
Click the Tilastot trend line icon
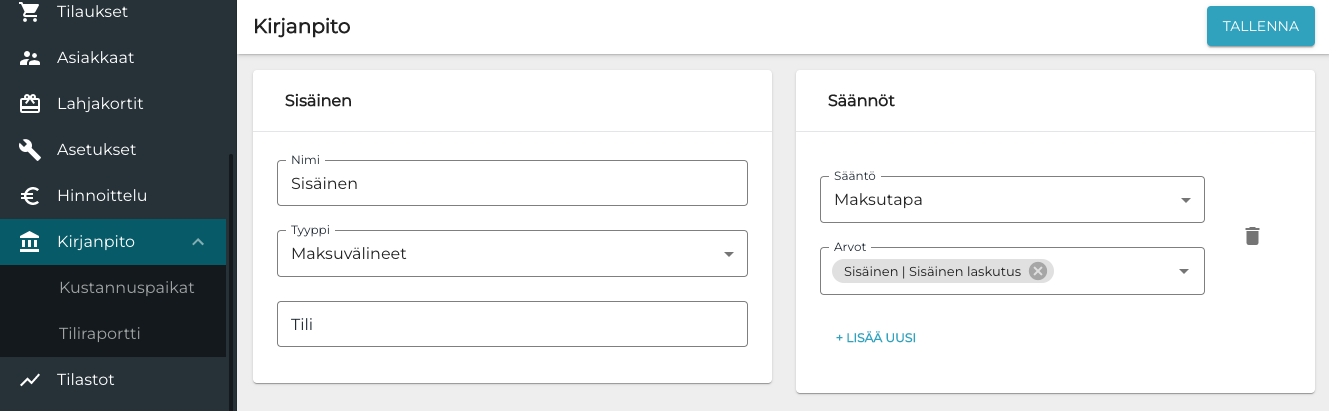30,380
